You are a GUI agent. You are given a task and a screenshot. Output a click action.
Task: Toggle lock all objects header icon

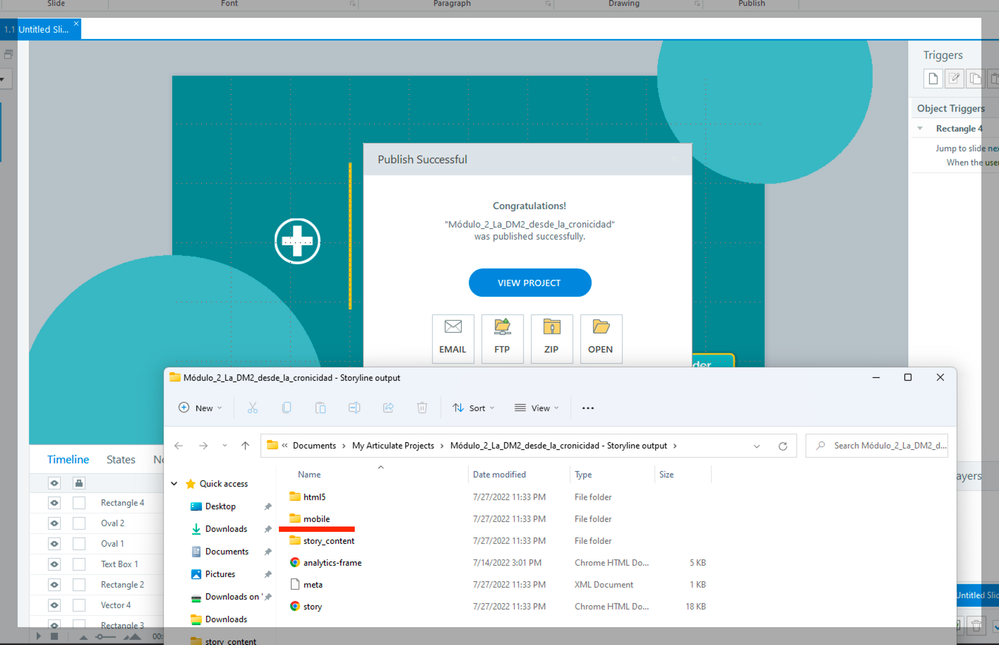[x=79, y=483]
